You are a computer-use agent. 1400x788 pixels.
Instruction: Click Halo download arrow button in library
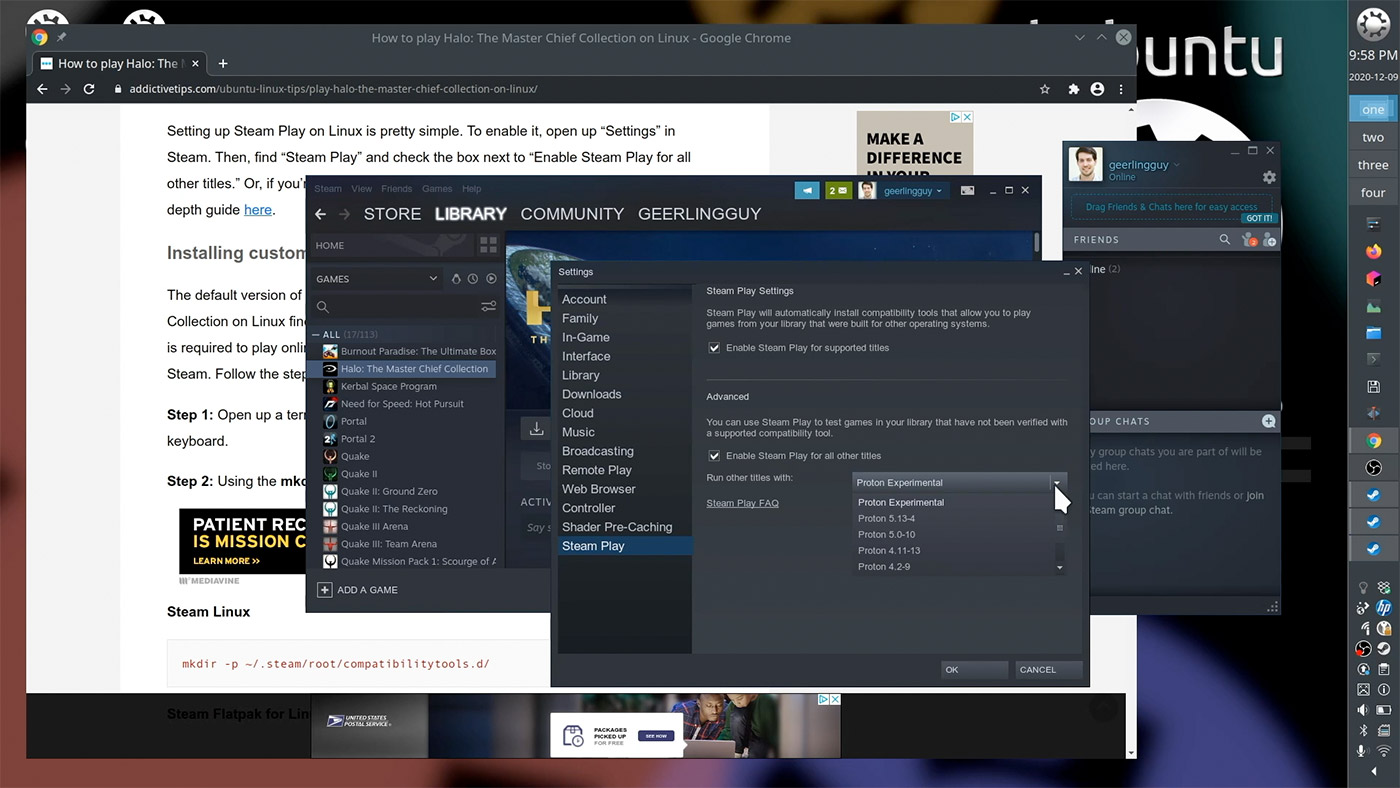tap(537, 429)
